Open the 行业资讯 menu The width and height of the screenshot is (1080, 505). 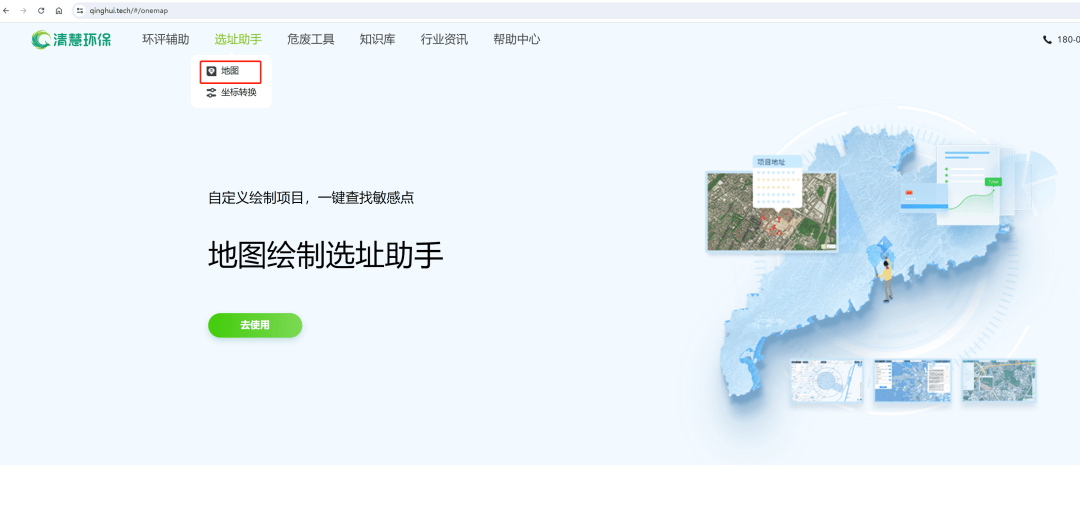(444, 39)
